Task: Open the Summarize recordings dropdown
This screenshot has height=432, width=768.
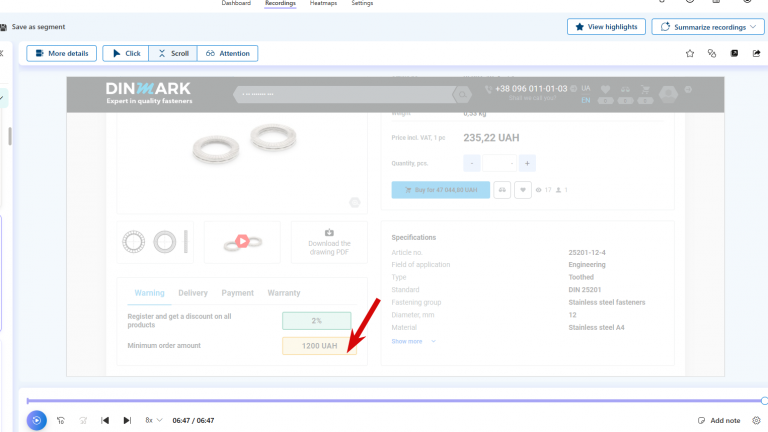Action: pos(708,27)
